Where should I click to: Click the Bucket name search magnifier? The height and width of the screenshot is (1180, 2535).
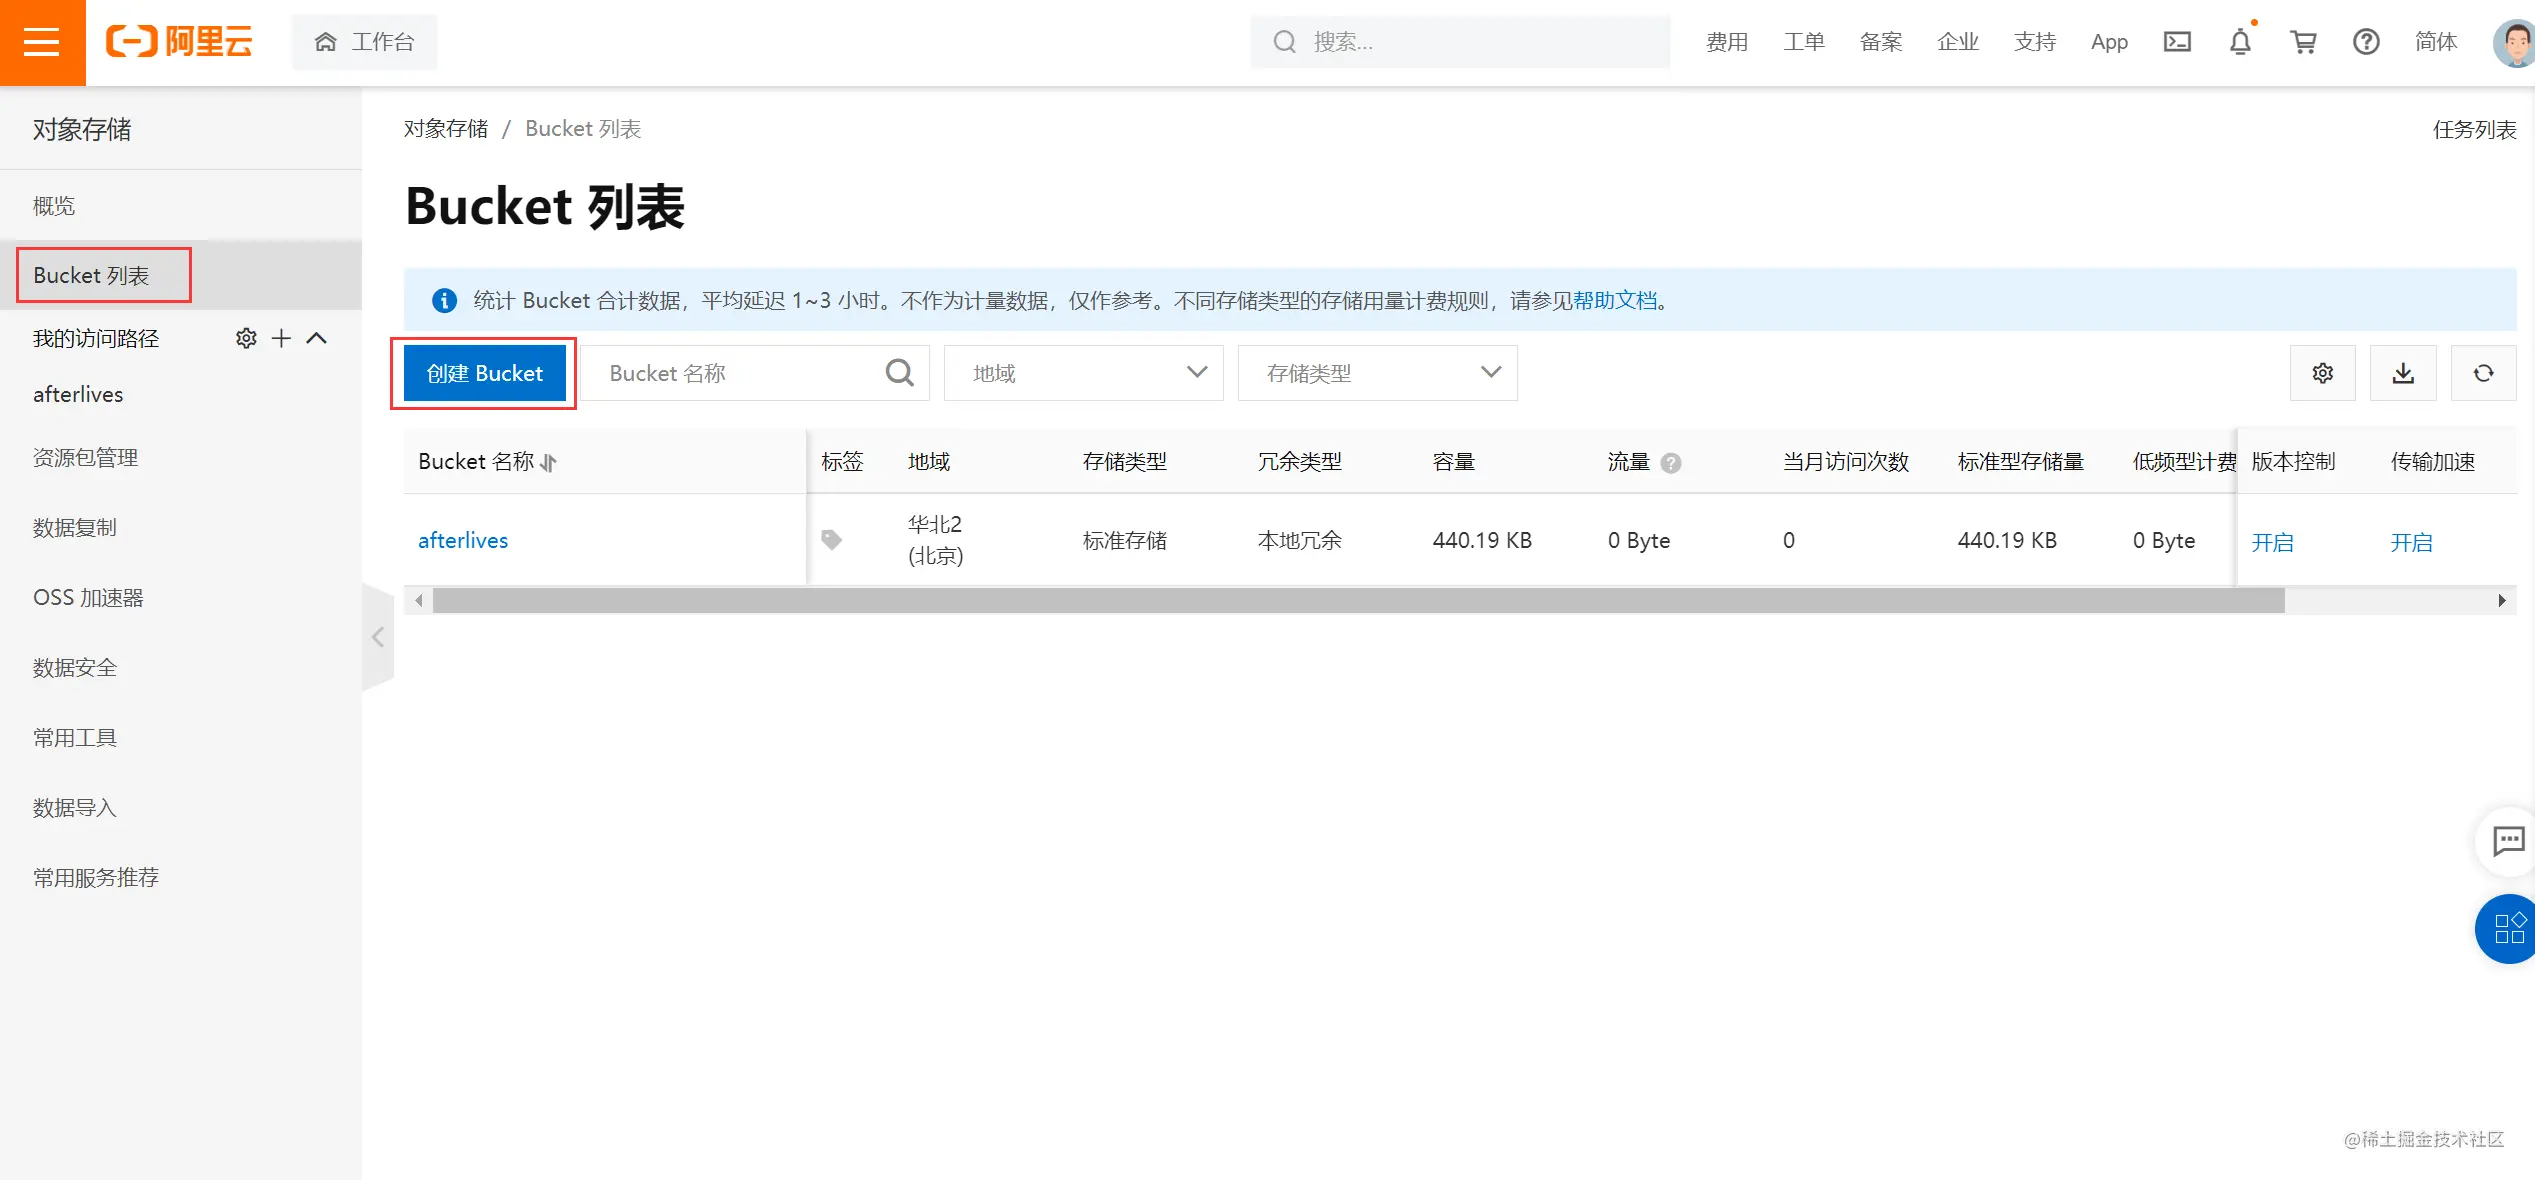(x=899, y=373)
